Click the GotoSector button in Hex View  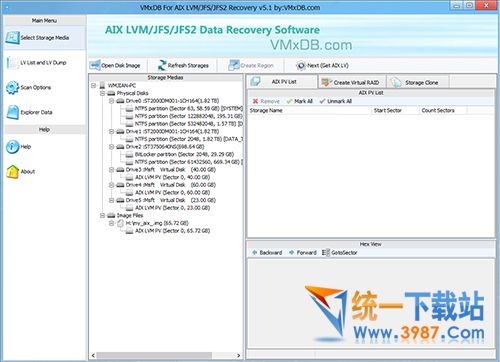coord(339,253)
